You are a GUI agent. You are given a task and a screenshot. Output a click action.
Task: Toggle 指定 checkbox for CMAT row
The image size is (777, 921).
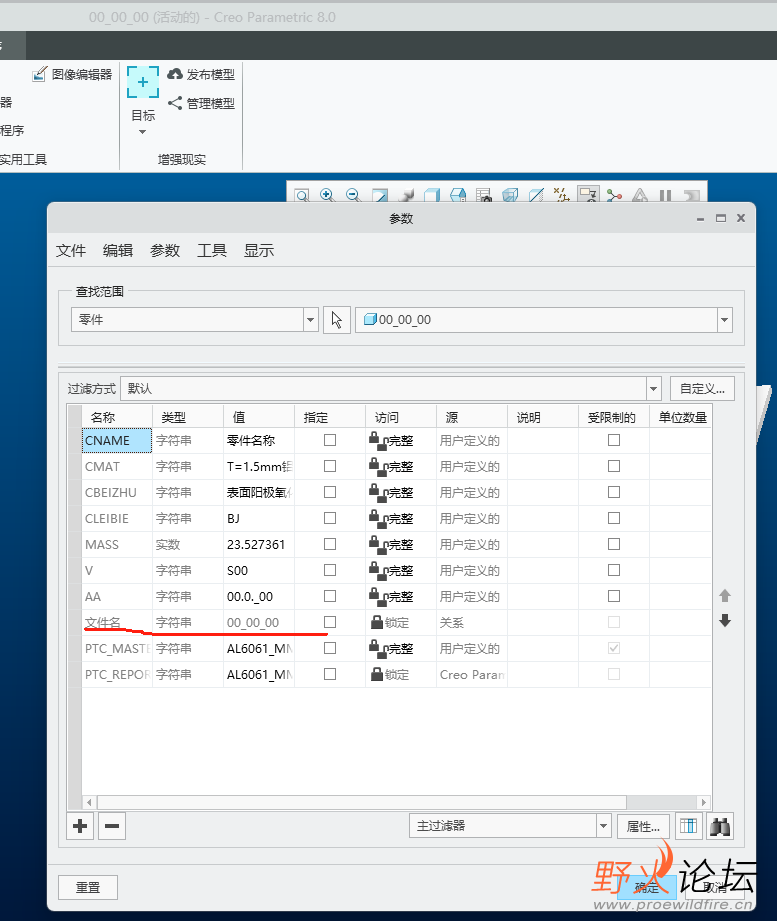point(330,466)
